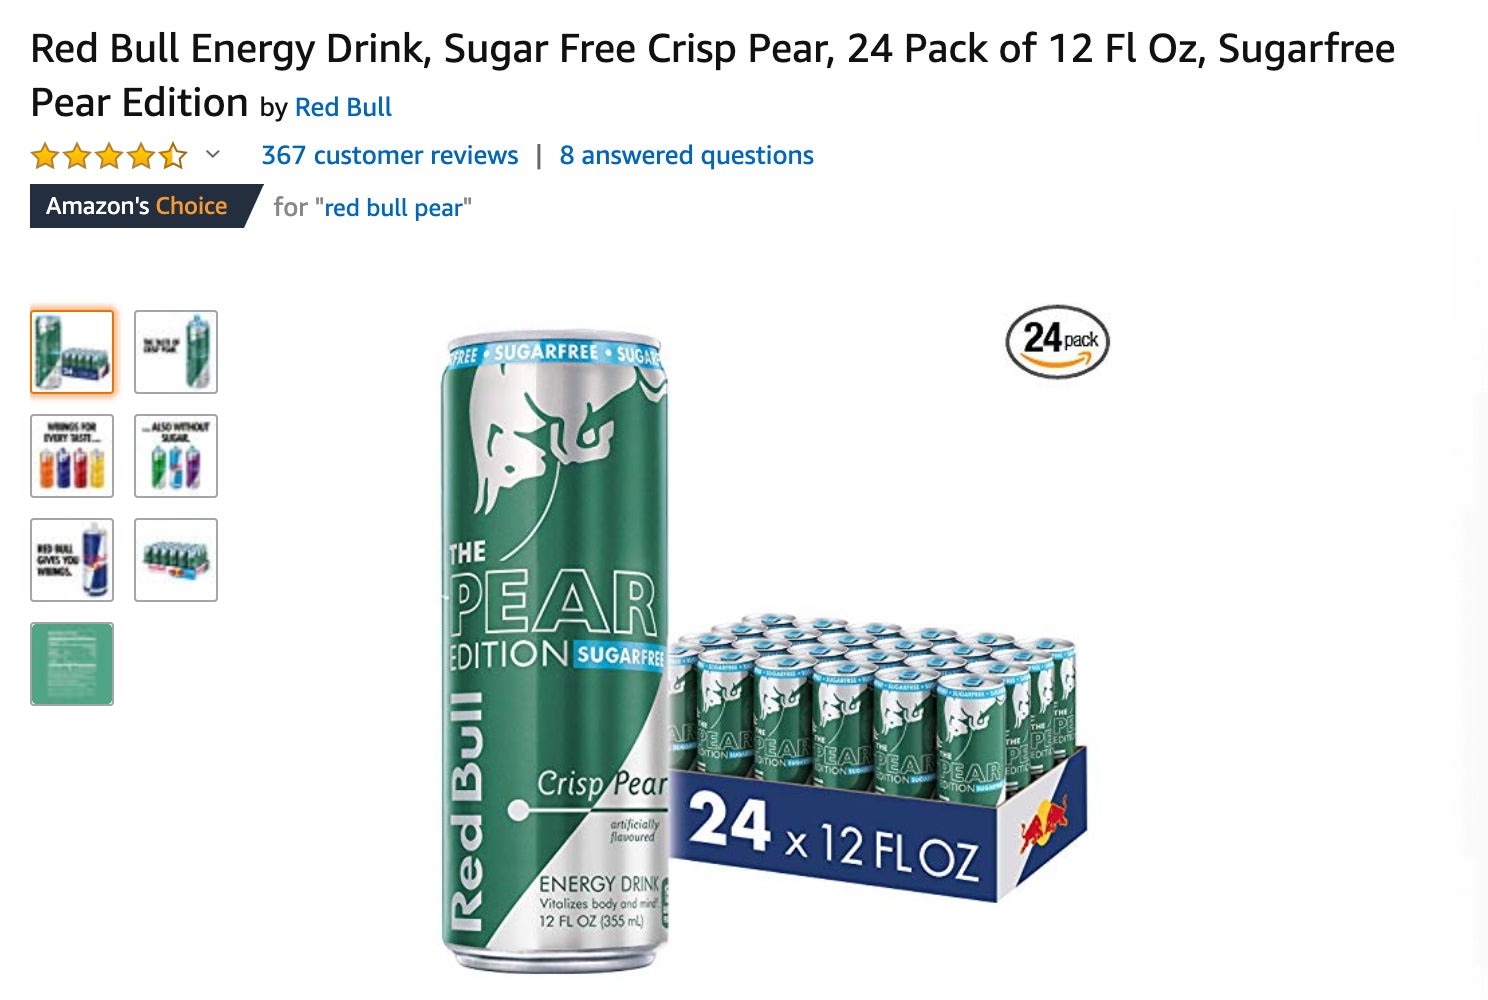
Task: View the 8 answered questions
Action: pos(686,155)
